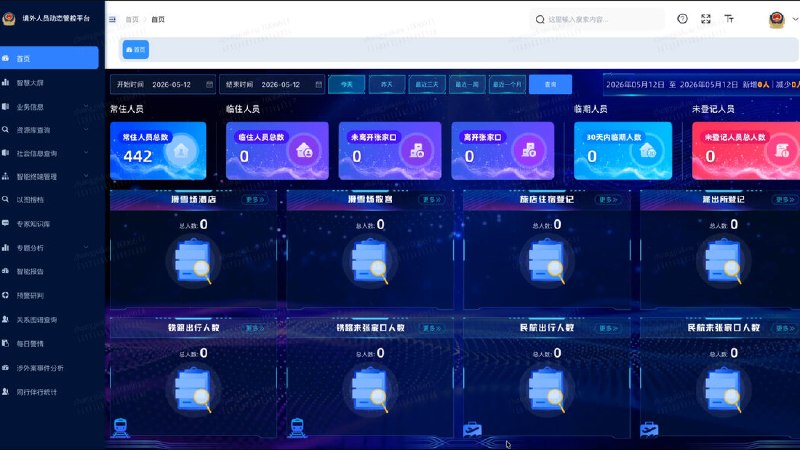The image size is (800, 450).
Task: Select the 今天 quick range button
Action: coord(346,85)
